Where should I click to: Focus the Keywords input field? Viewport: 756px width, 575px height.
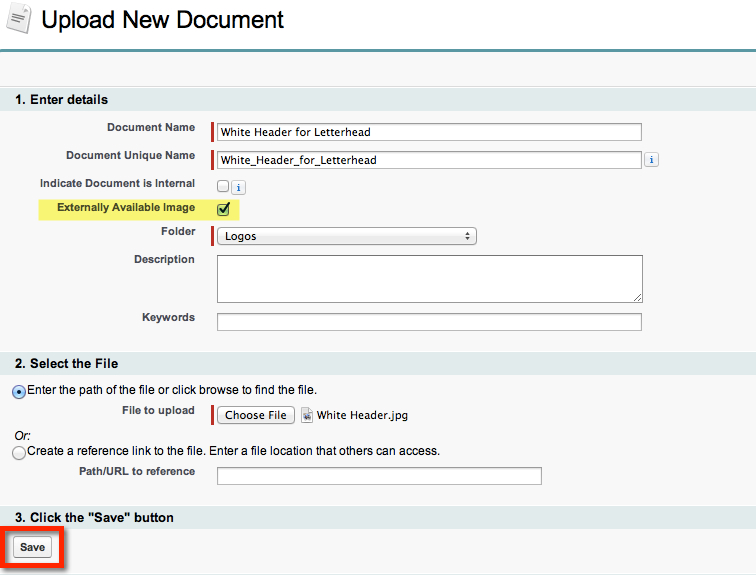[x=429, y=322]
